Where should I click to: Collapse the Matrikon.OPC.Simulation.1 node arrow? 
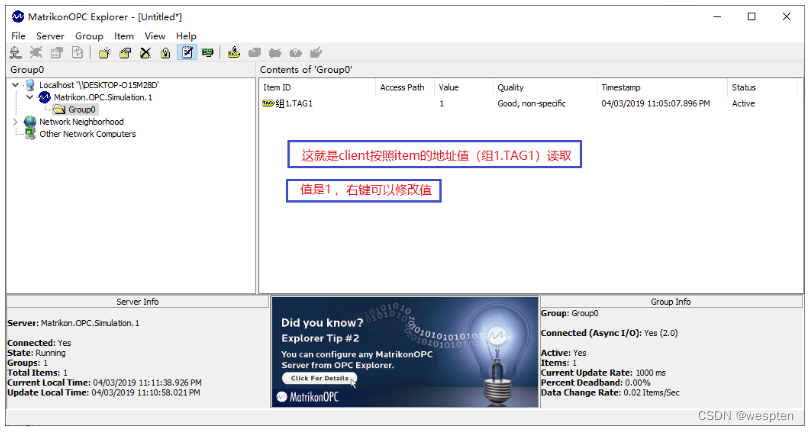(x=30, y=97)
